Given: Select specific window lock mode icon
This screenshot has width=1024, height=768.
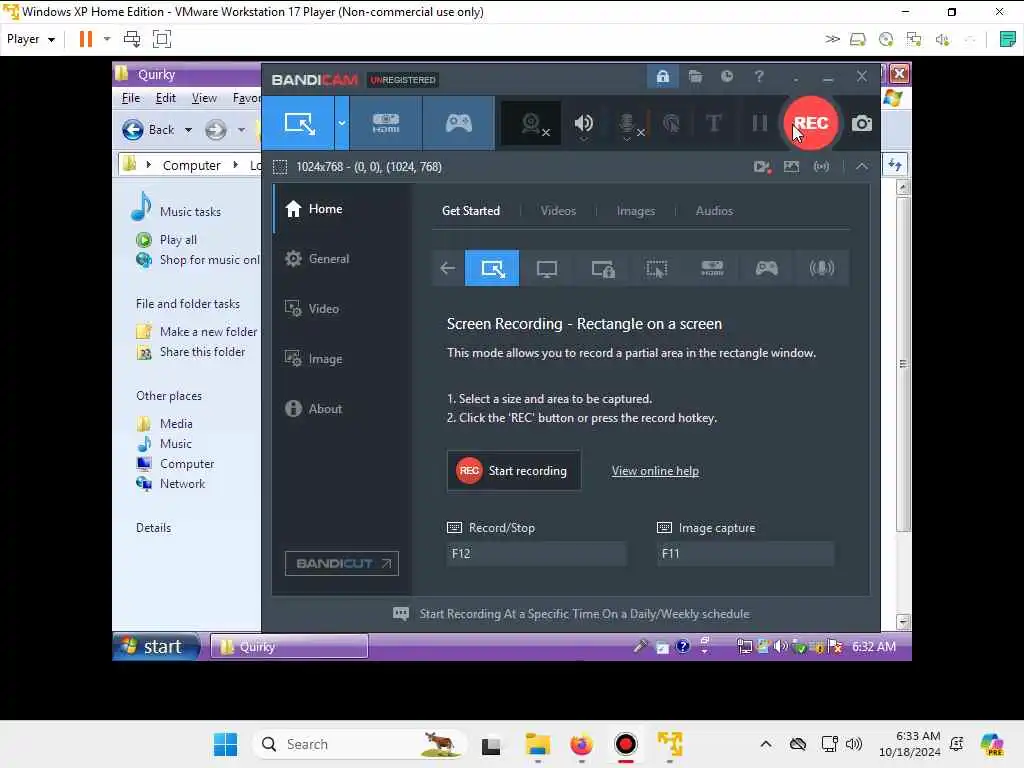Looking at the screenshot, I should 602,268.
